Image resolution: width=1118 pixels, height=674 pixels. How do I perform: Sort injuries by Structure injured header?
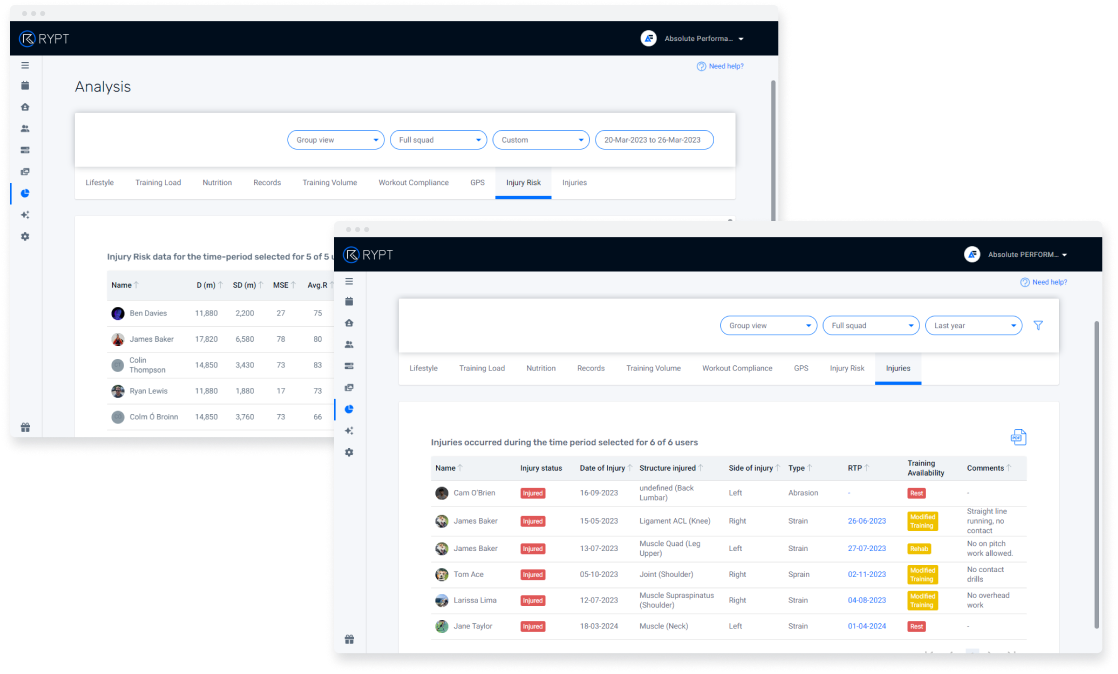tap(671, 469)
